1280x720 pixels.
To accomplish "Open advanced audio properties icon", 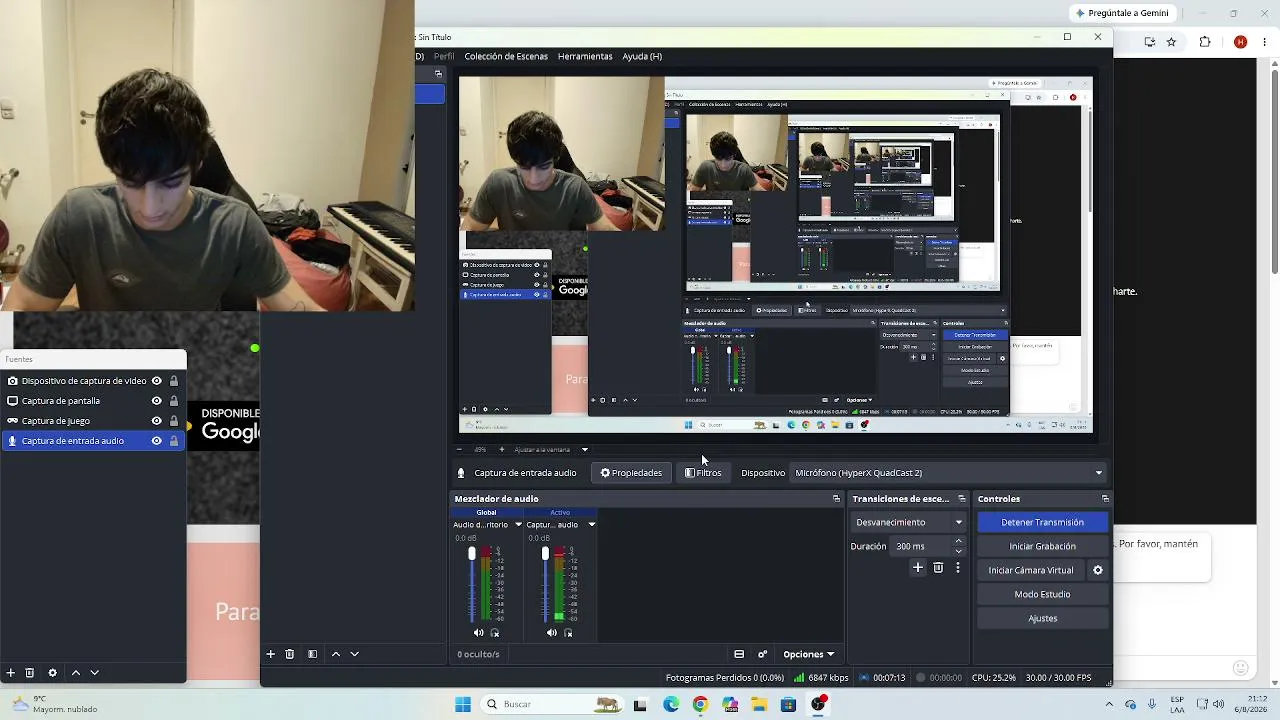I will tap(762, 654).
